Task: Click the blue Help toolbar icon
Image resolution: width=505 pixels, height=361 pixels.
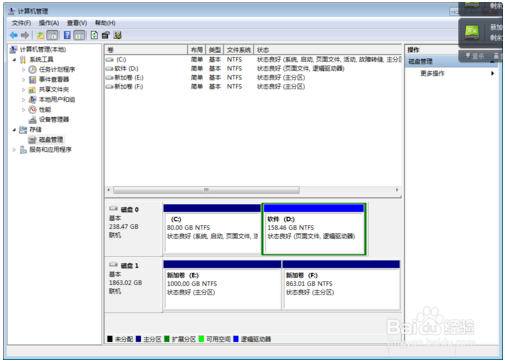Action: (67, 35)
